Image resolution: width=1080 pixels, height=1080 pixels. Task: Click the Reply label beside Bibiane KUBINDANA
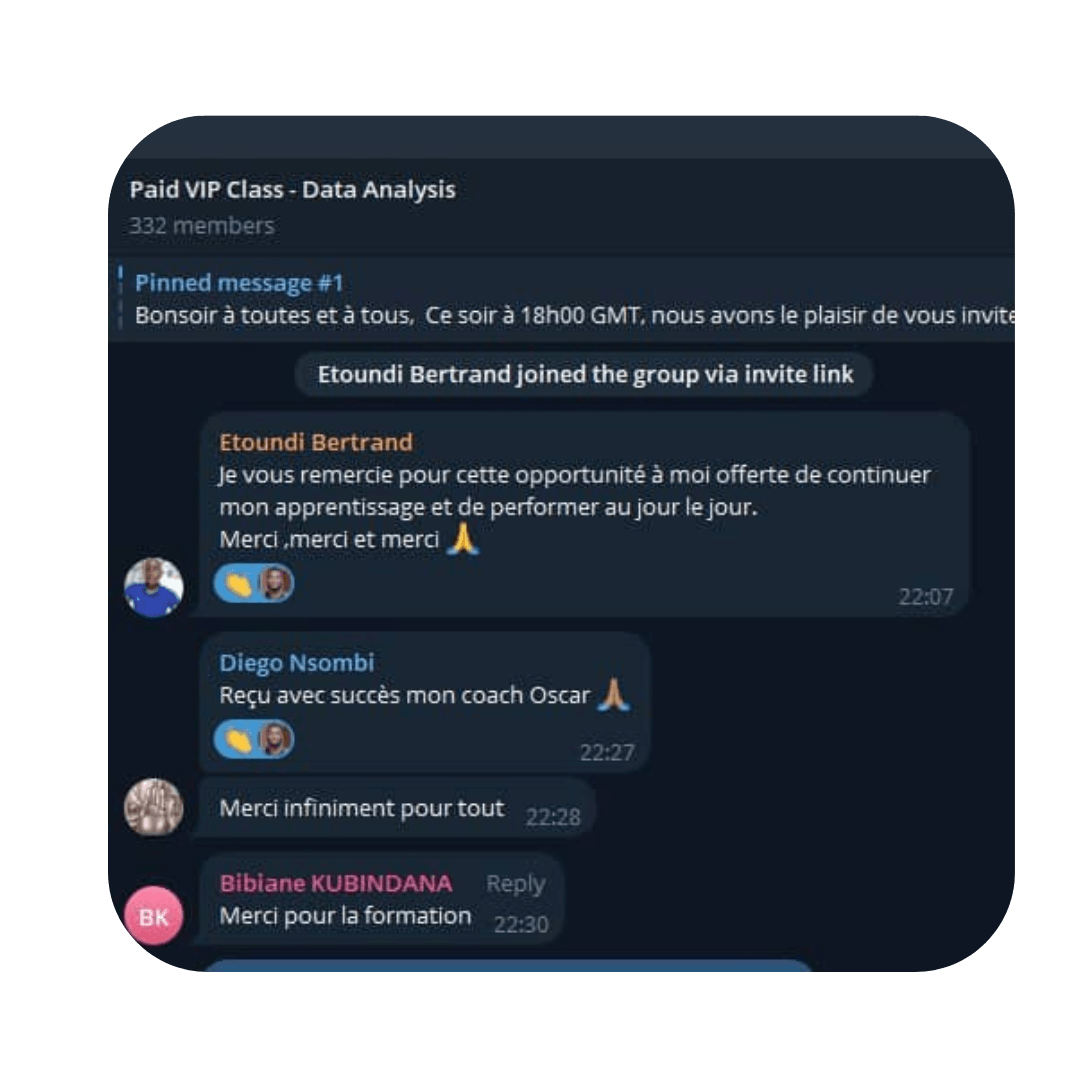515,883
